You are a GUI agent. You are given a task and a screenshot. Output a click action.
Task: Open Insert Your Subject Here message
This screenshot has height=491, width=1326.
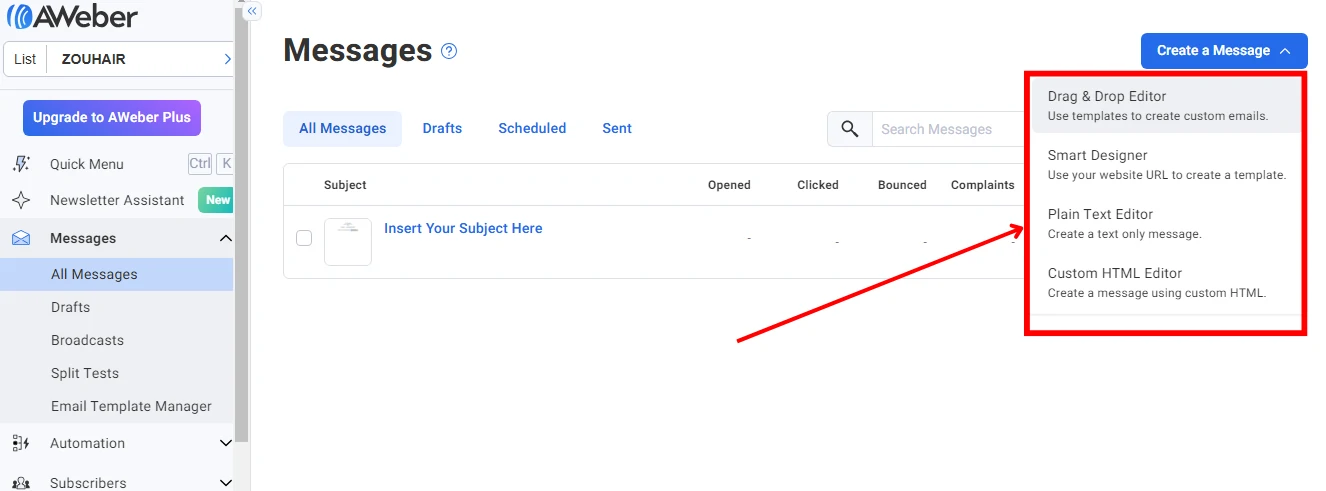pos(463,228)
